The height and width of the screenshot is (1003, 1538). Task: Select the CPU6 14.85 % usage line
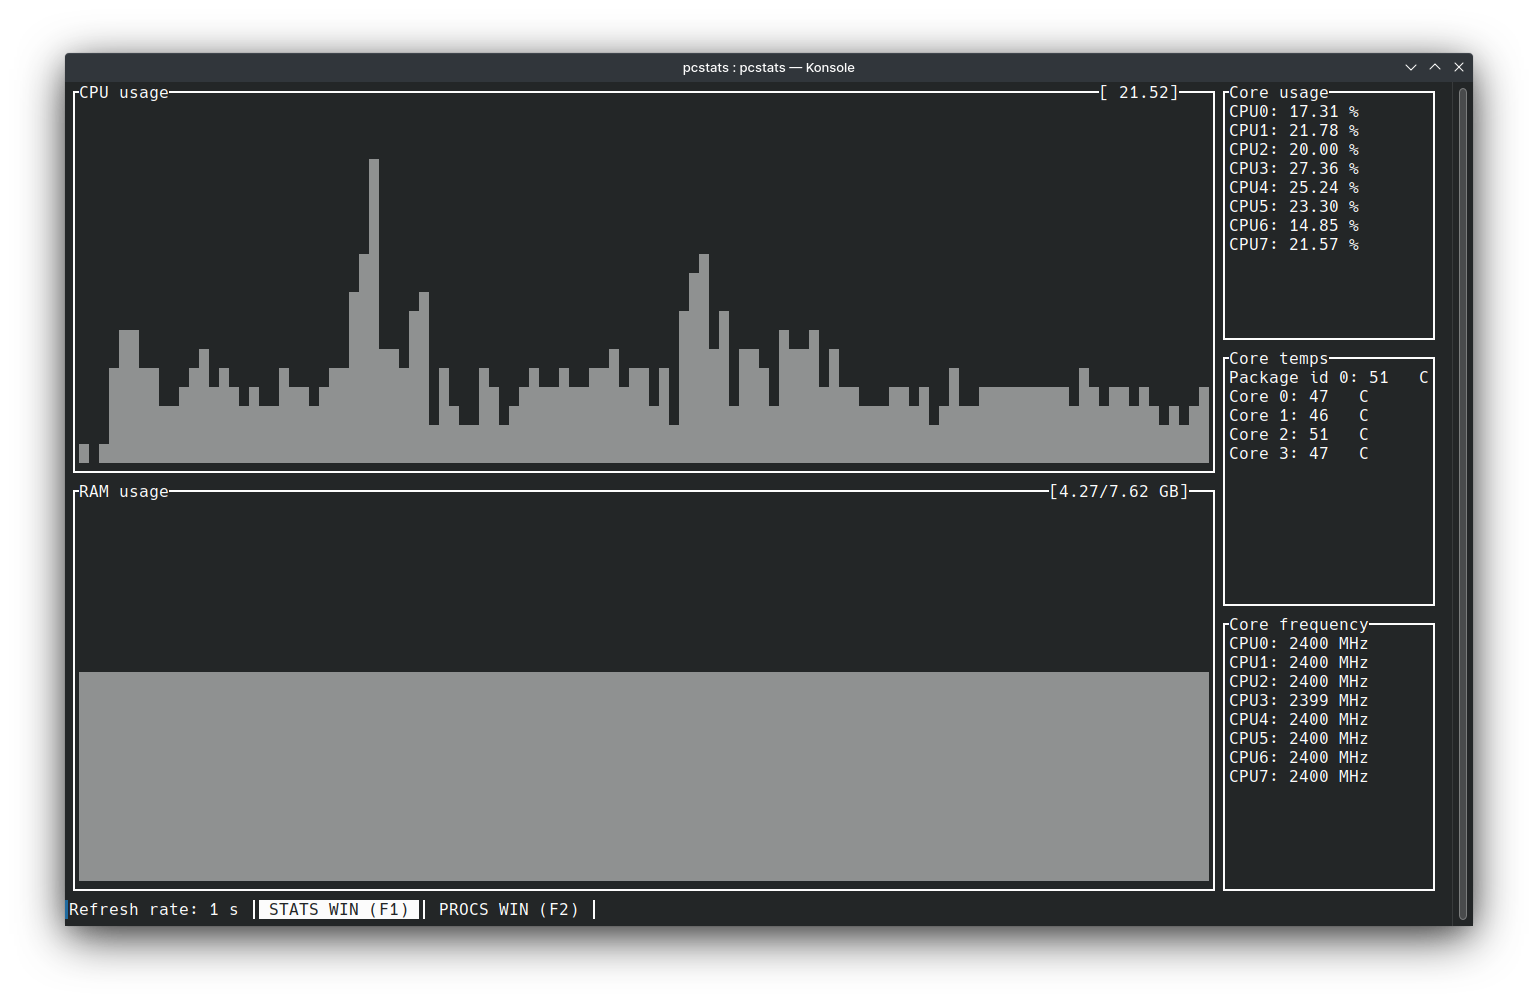1293,225
